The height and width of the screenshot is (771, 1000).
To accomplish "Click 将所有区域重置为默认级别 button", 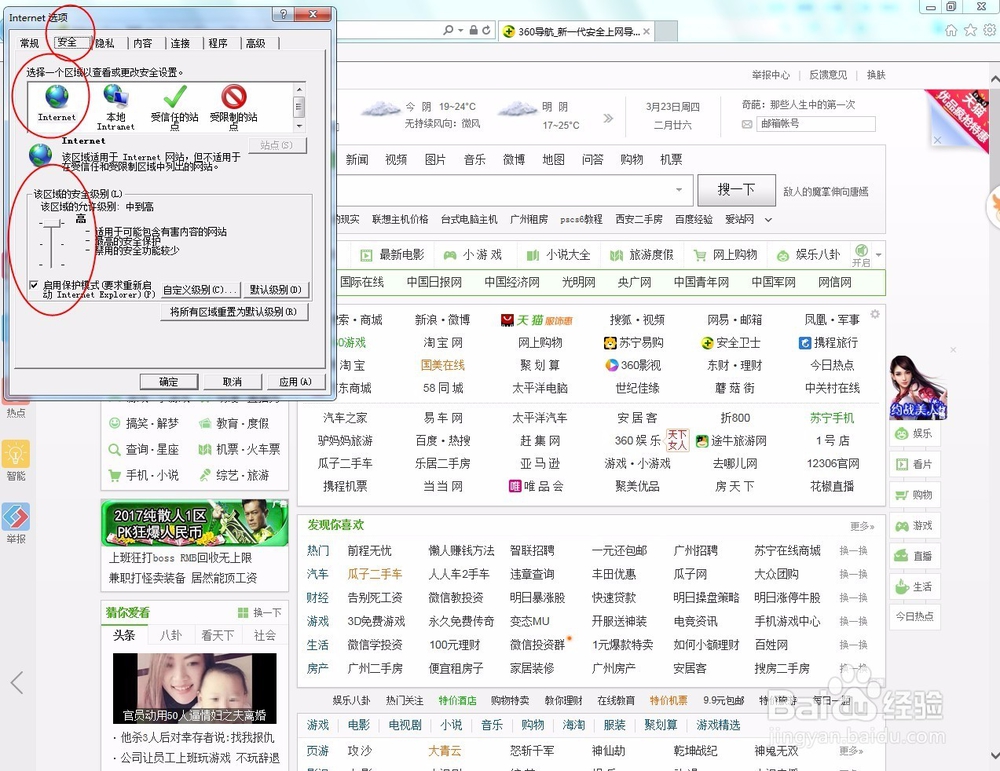I will (233, 312).
